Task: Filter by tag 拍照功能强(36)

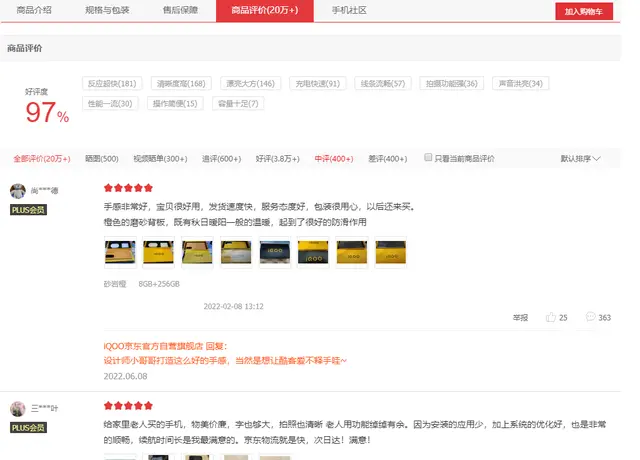Action: point(451,83)
